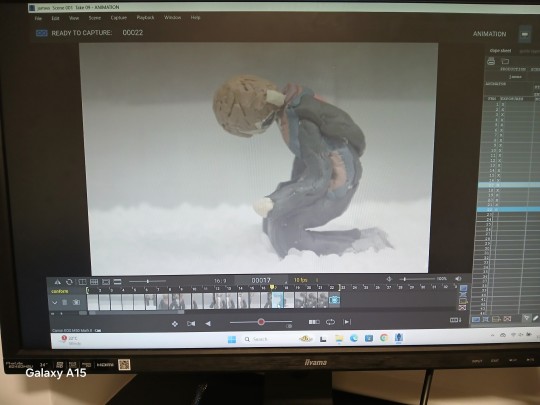Open the Edit menu

click(55, 18)
